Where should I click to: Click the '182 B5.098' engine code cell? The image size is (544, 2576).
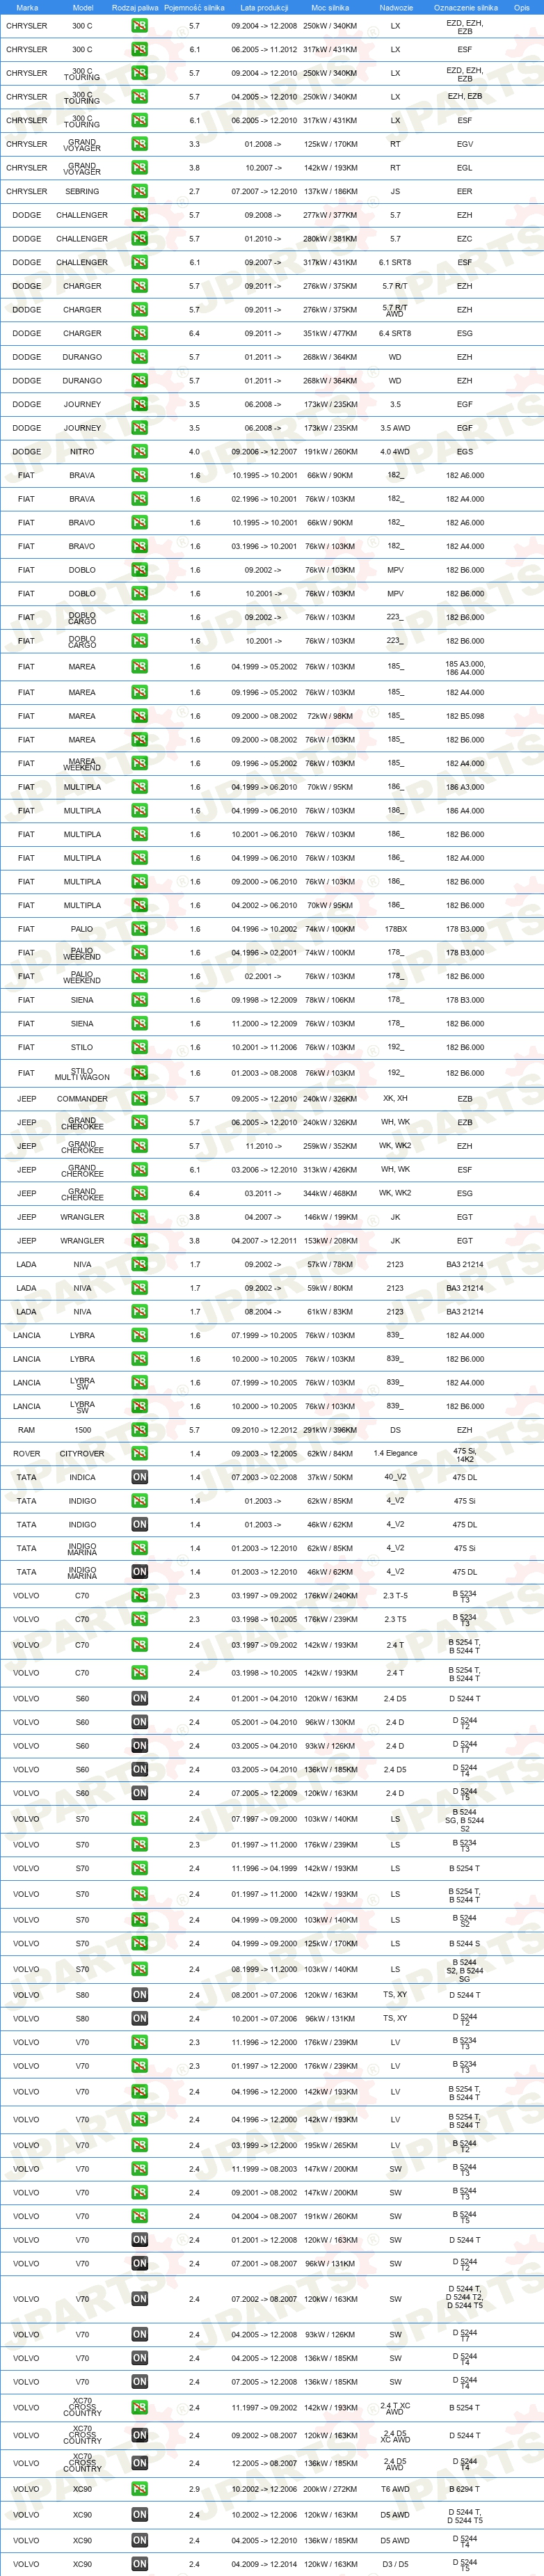tap(465, 716)
